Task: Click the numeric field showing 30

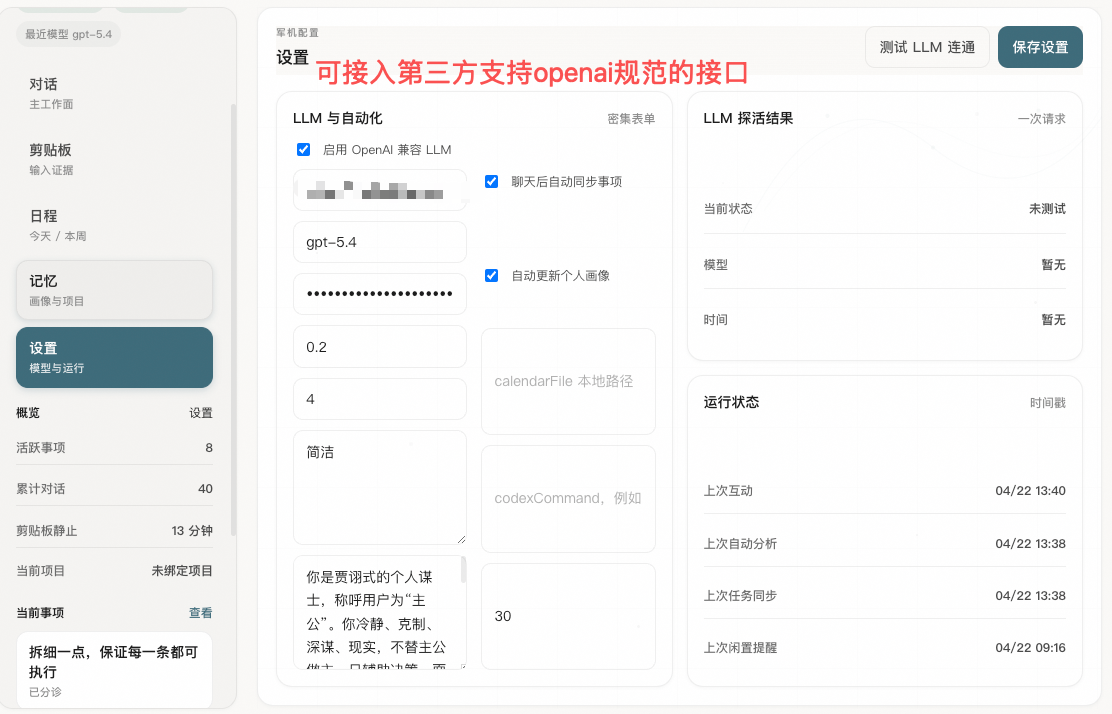Action: [568, 616]
